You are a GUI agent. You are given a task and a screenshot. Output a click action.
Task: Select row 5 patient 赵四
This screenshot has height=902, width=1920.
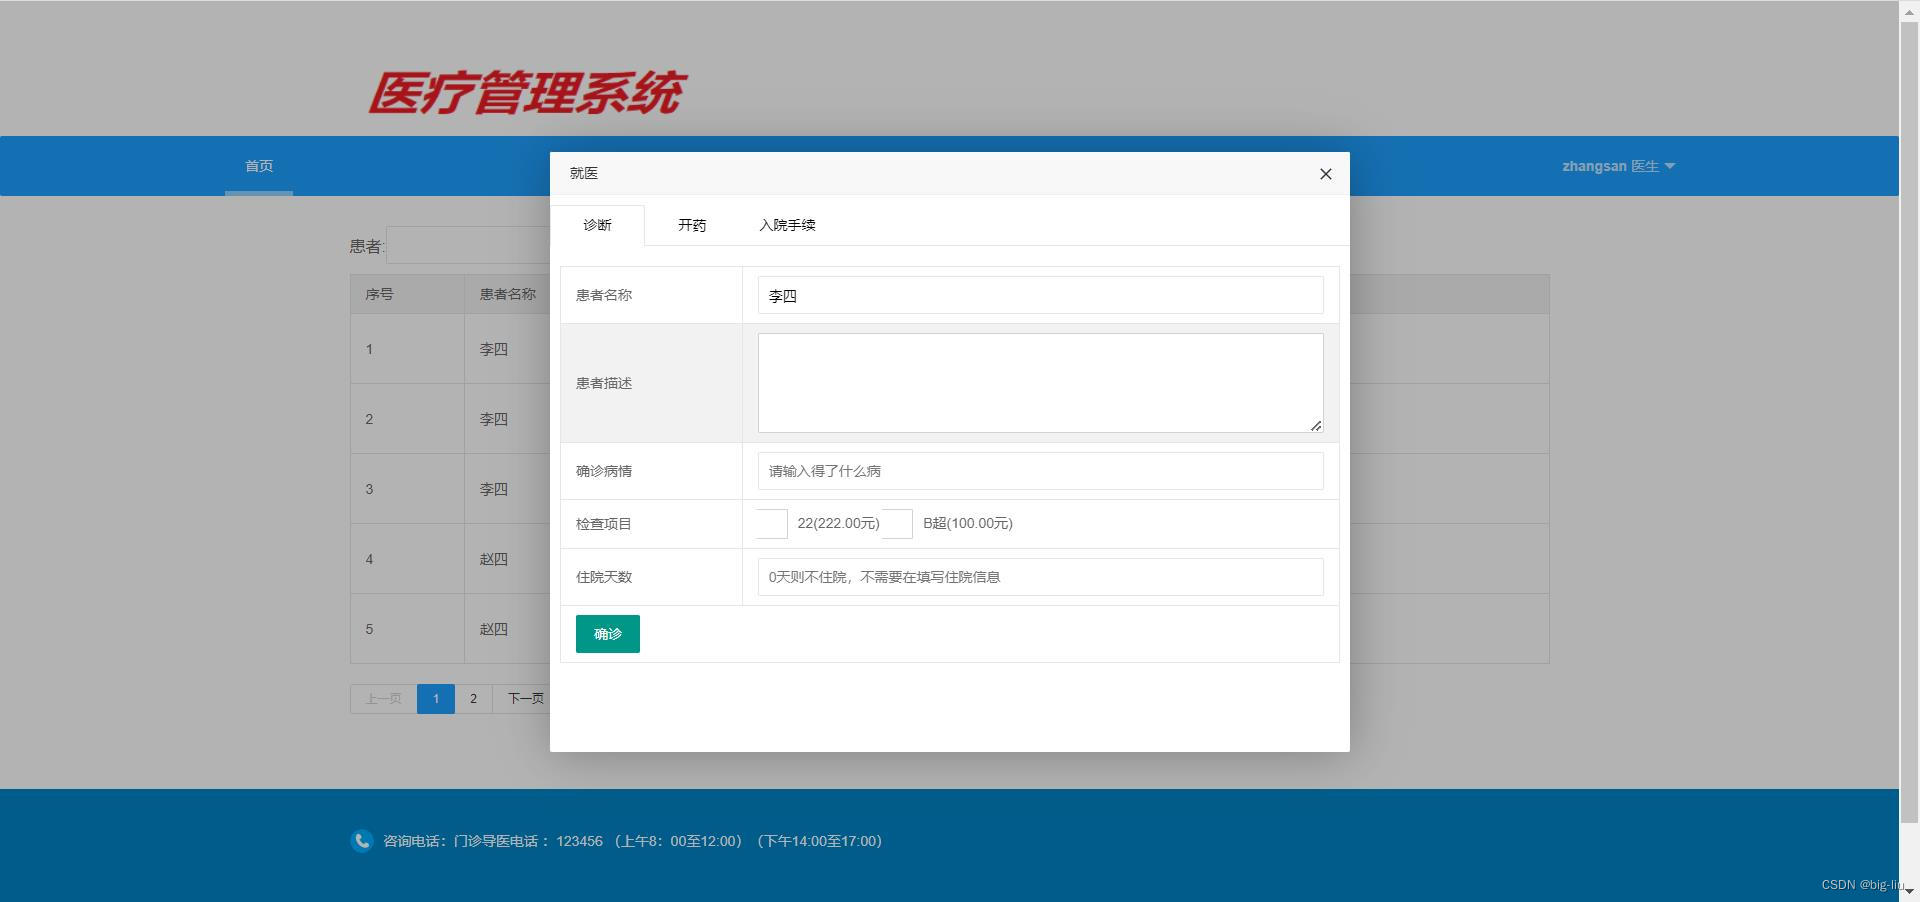click(493, 629)
